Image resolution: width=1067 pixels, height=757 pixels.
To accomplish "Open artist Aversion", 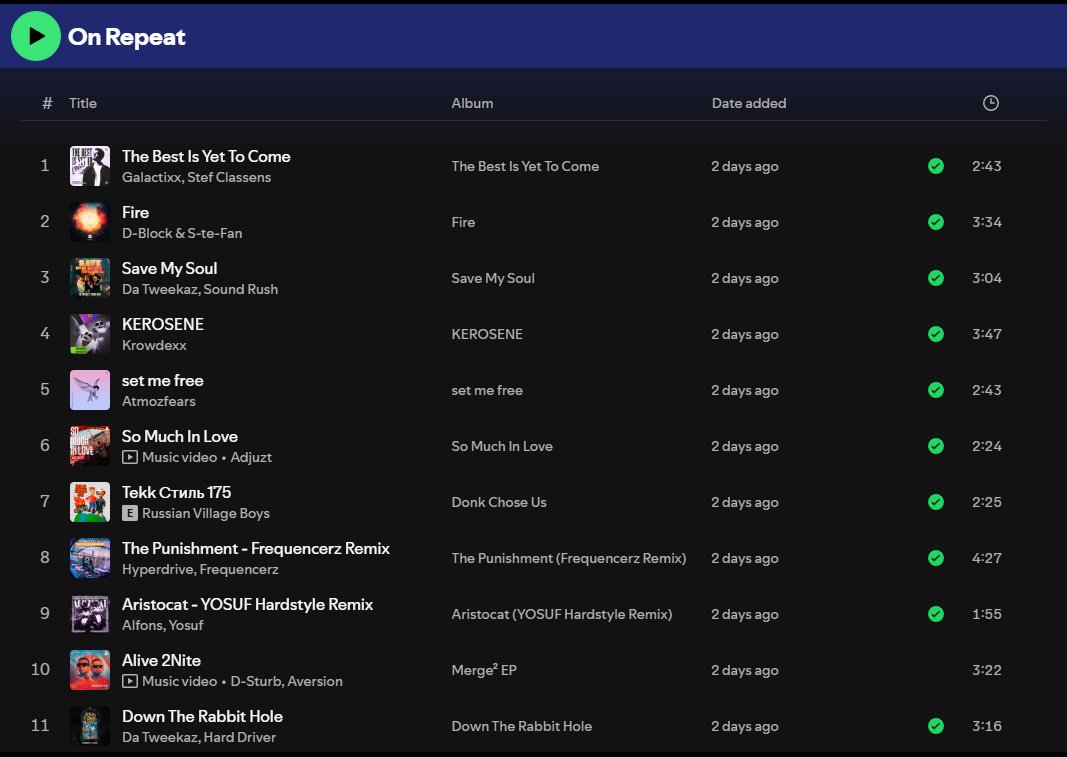I will click(x=314, y=681).
